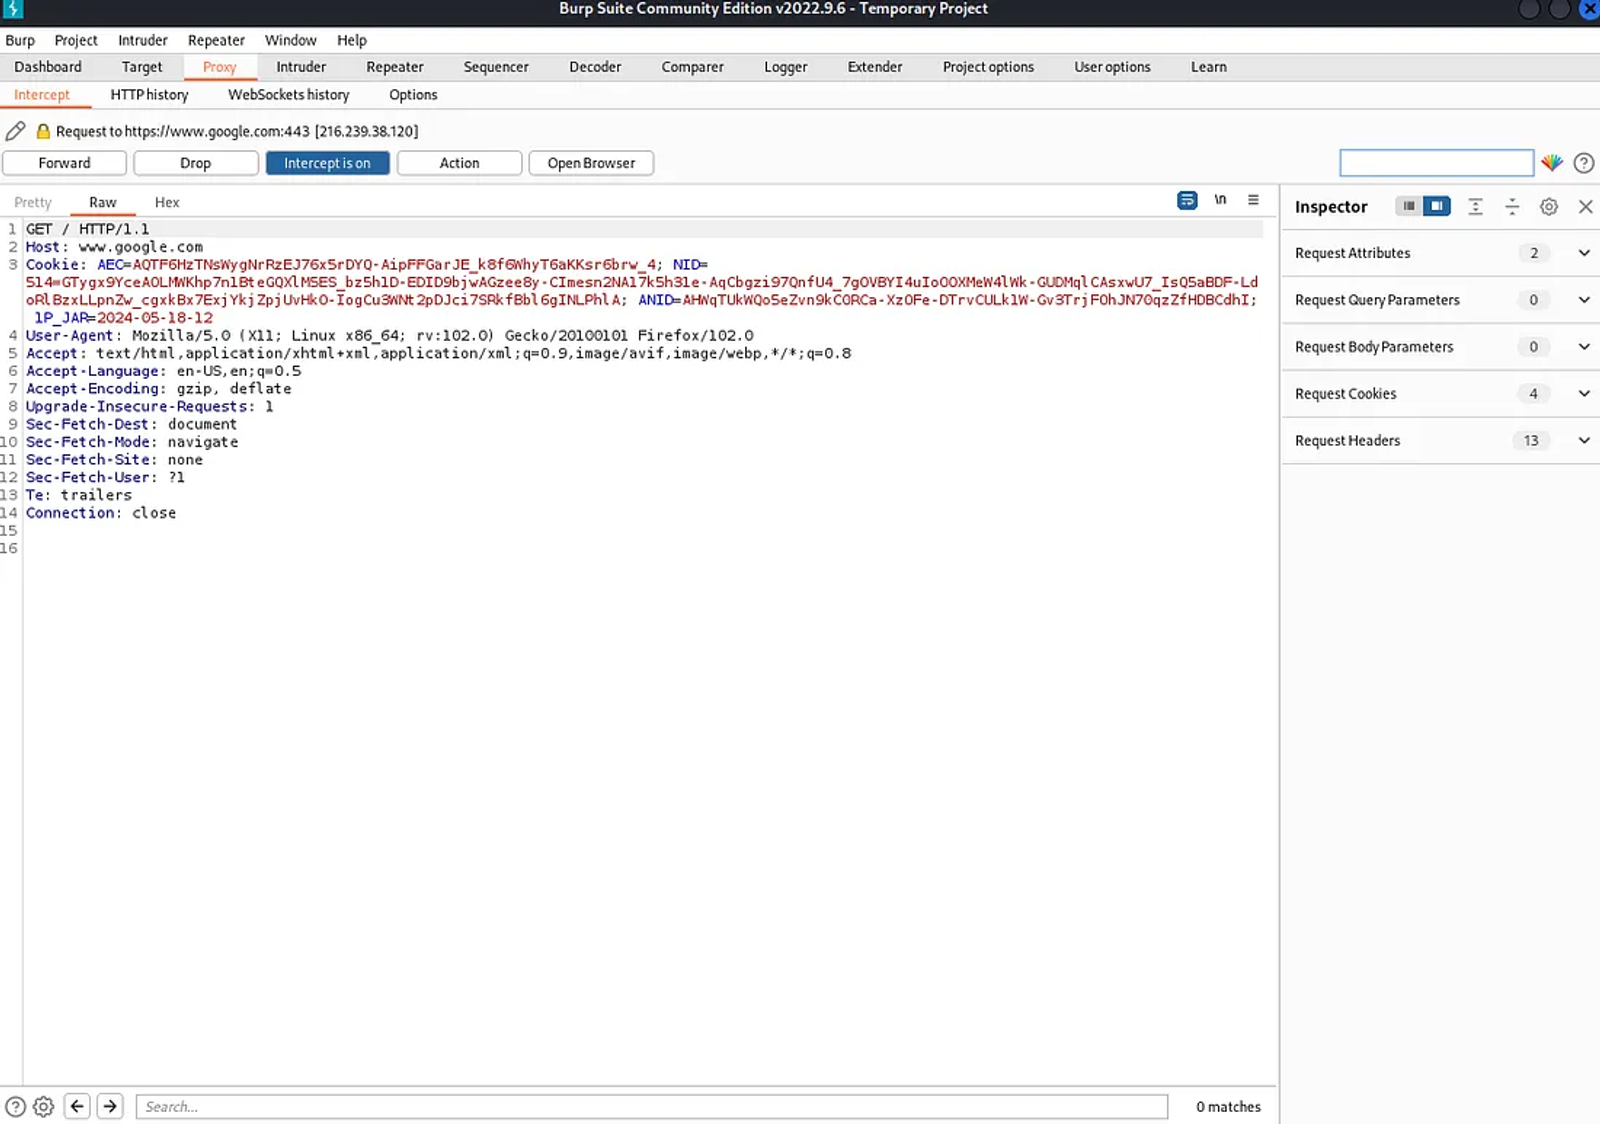The width and height of the screenshot is (1600, 1124).
Task: Toggle line wrapping in the message editor
Action: pyautogui.click(x=1187, y=200)
